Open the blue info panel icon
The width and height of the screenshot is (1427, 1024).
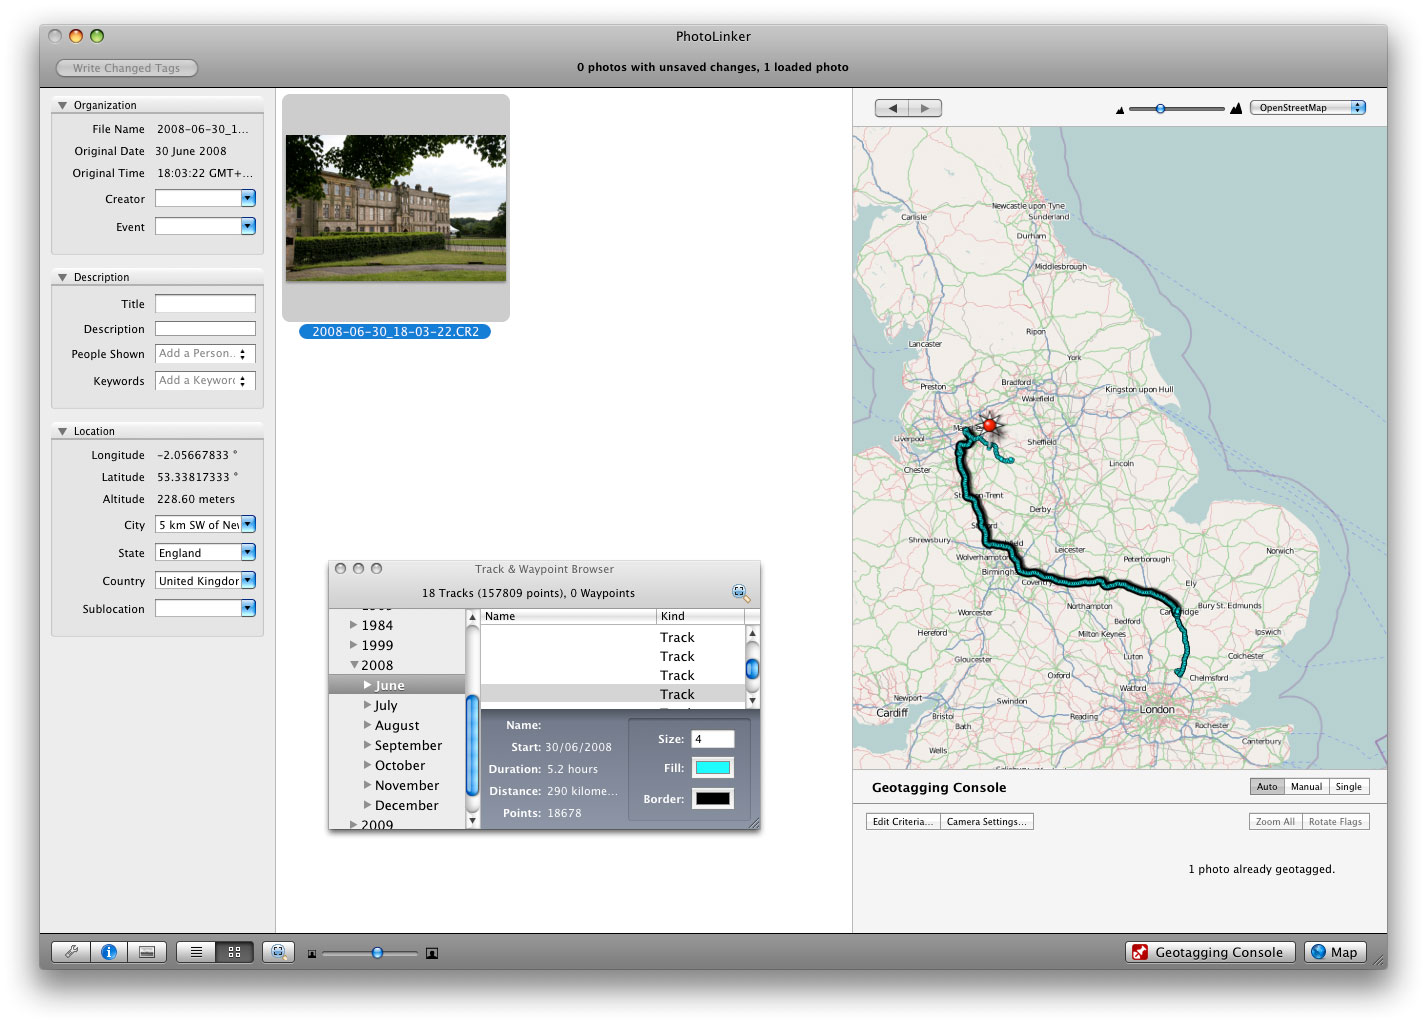click(x=109, y=952)
